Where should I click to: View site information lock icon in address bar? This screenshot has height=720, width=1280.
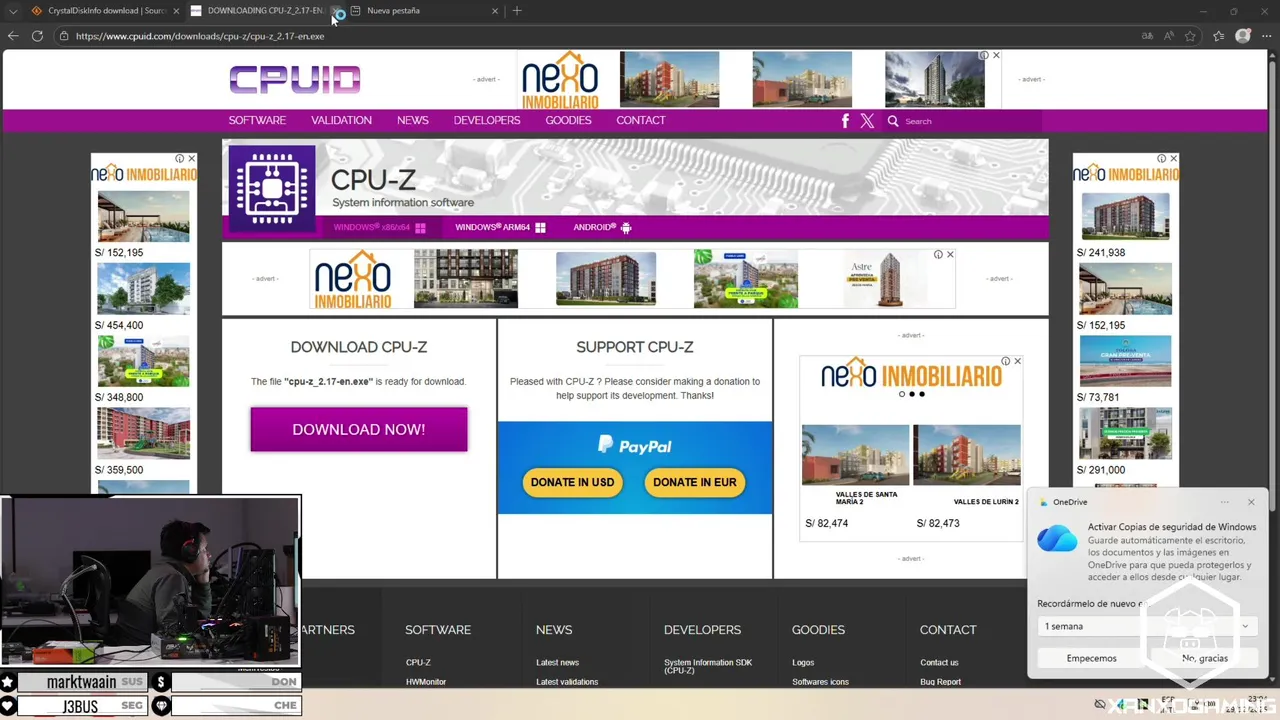click(64, 36)
